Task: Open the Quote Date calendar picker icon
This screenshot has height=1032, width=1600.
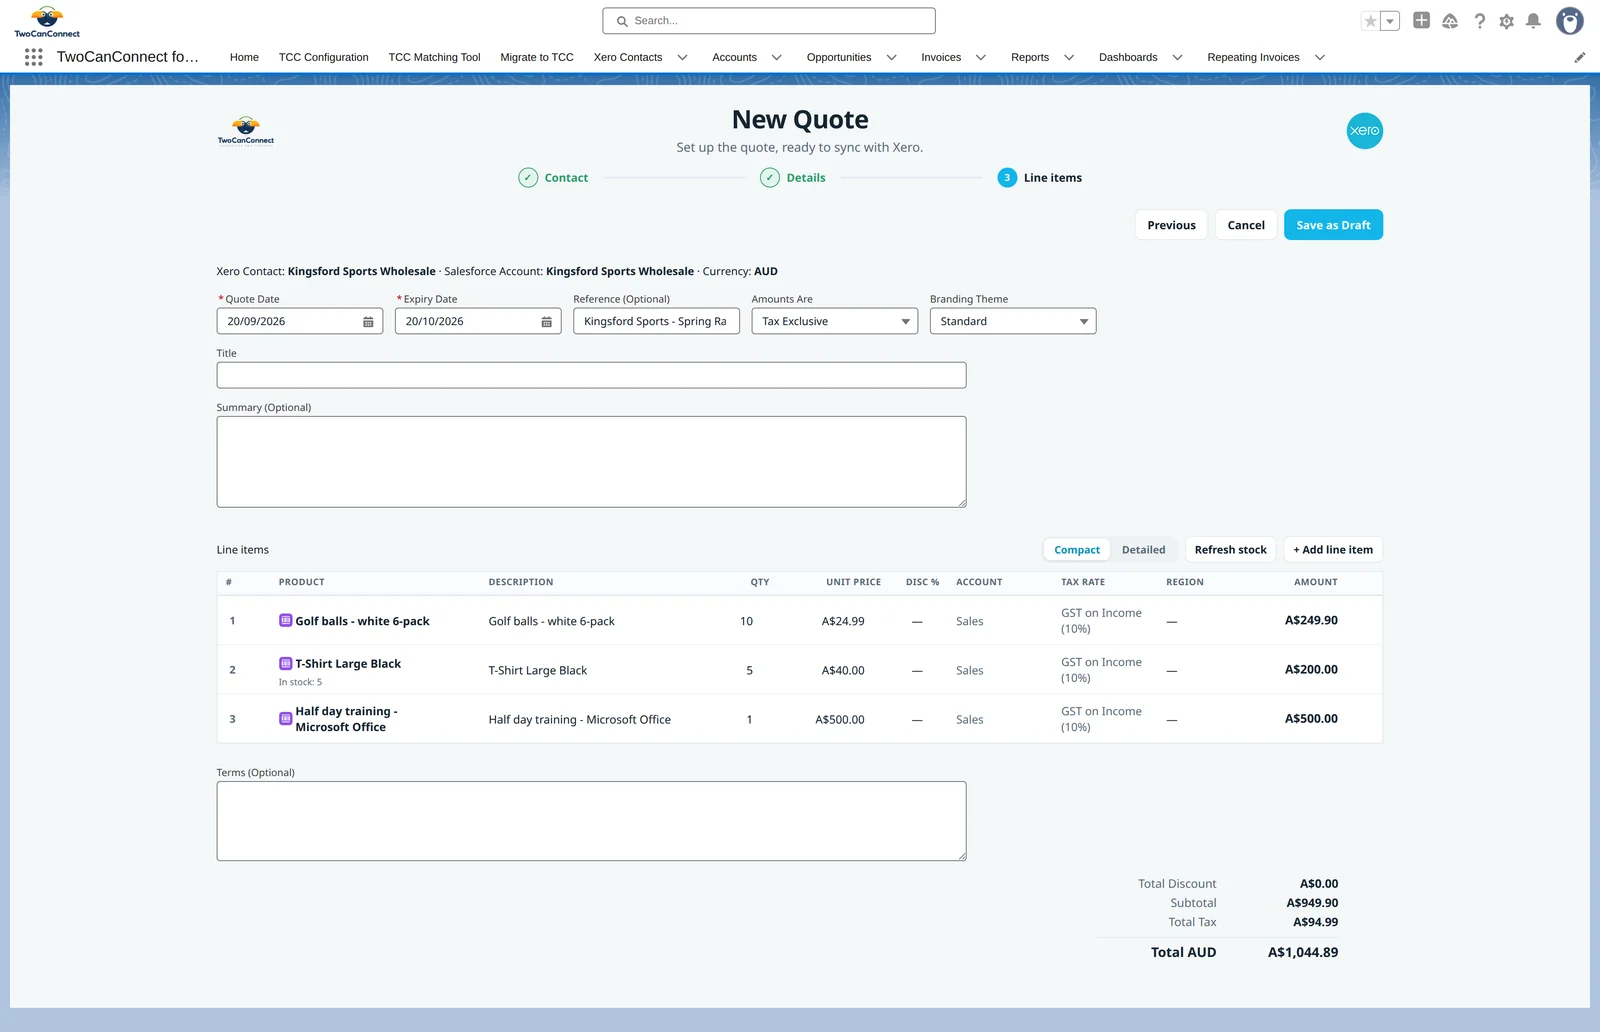Action: [x=368, y=322]
